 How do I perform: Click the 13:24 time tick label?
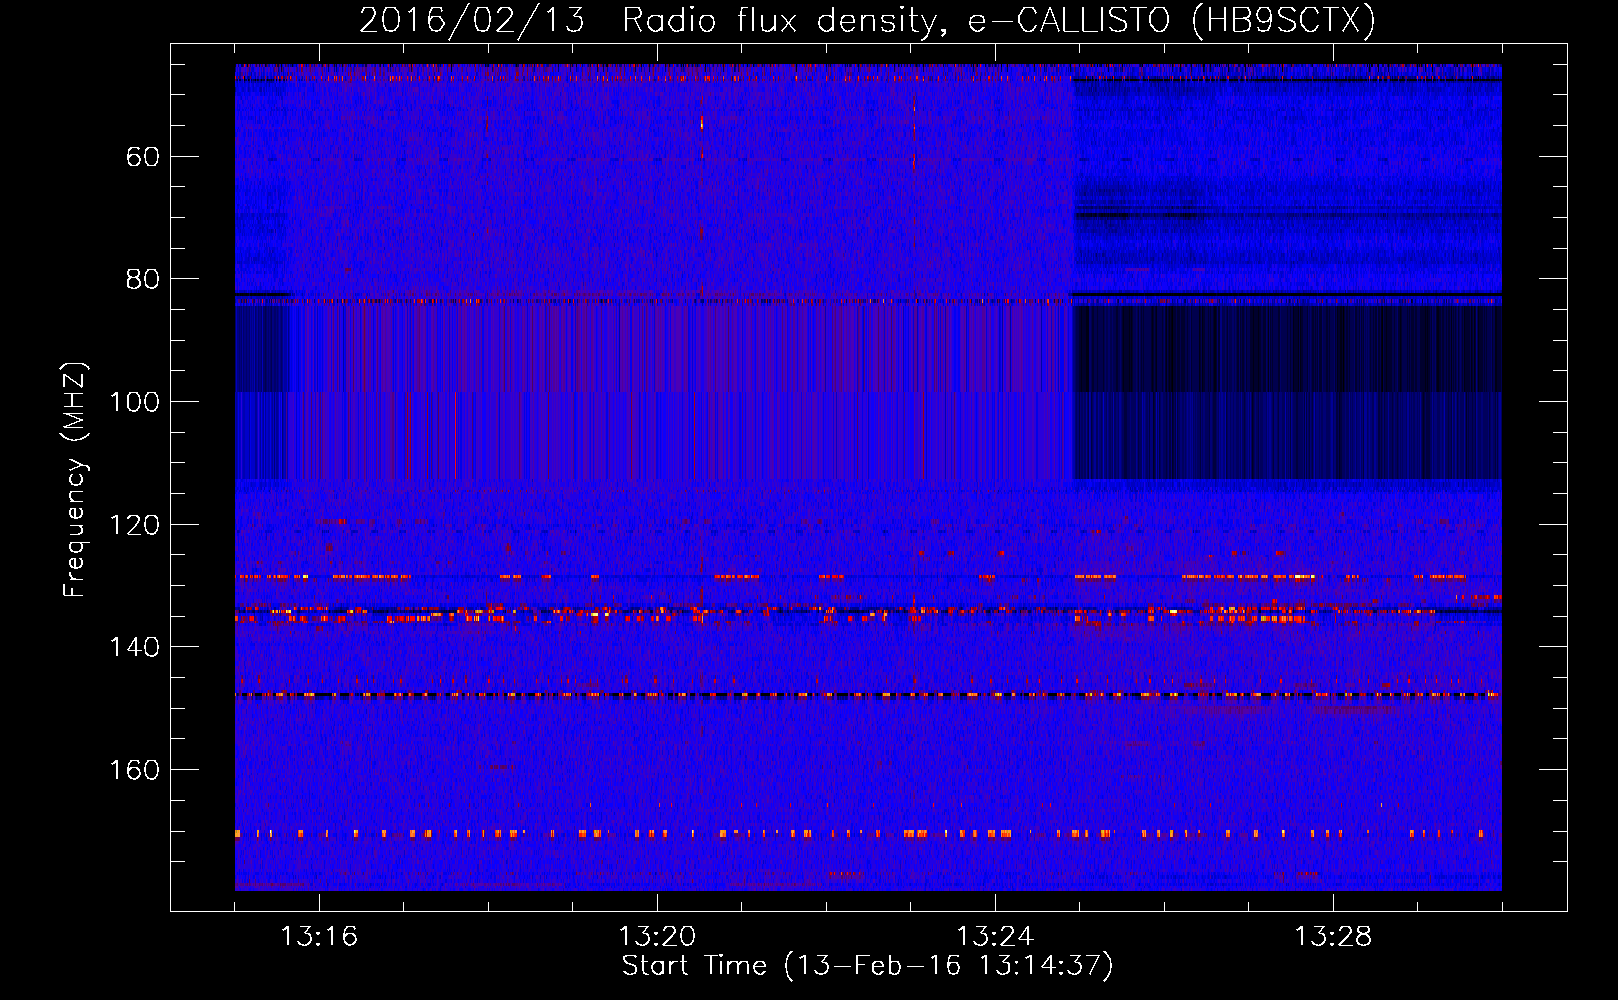click(995, 937)
